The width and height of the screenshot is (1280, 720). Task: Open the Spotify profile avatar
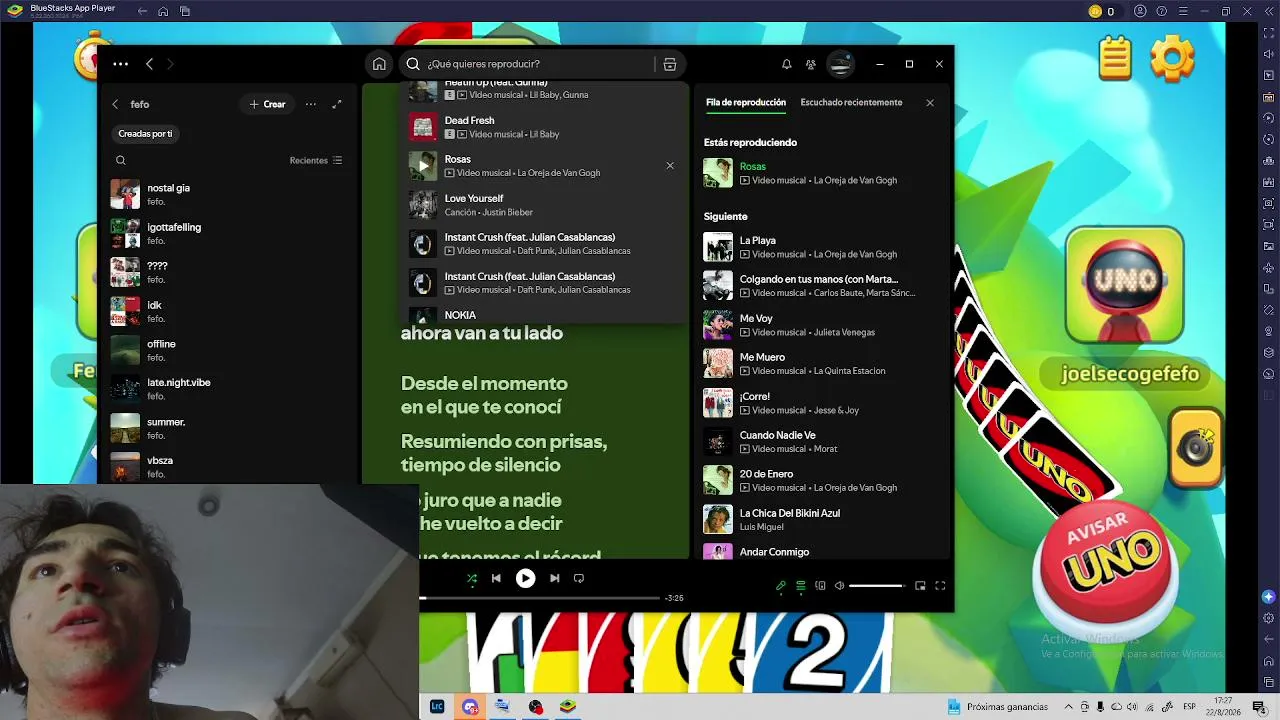click(841, 64)
